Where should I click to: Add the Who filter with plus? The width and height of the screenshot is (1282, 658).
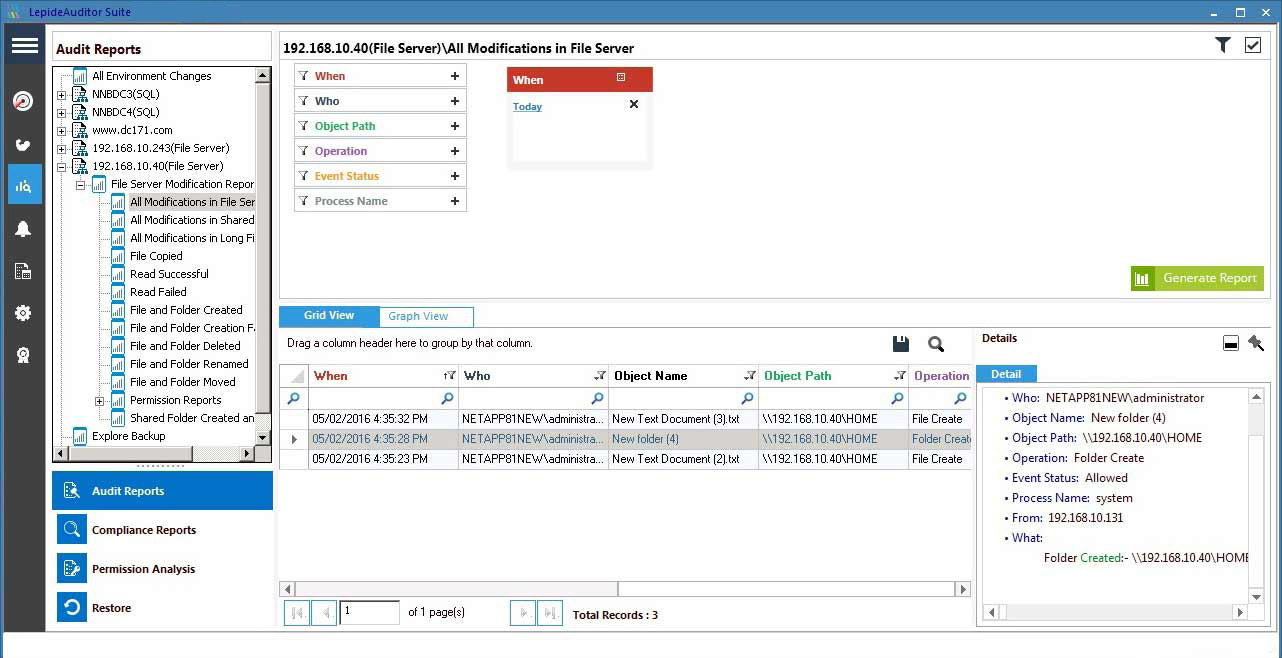coord(455,101)
